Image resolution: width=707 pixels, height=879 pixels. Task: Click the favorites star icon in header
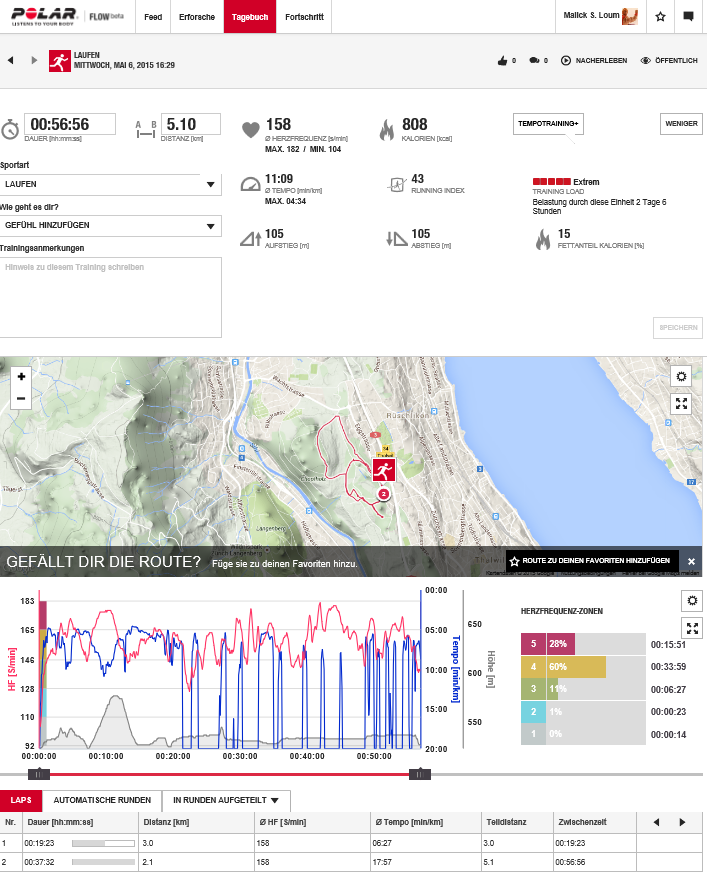point(660,16)
